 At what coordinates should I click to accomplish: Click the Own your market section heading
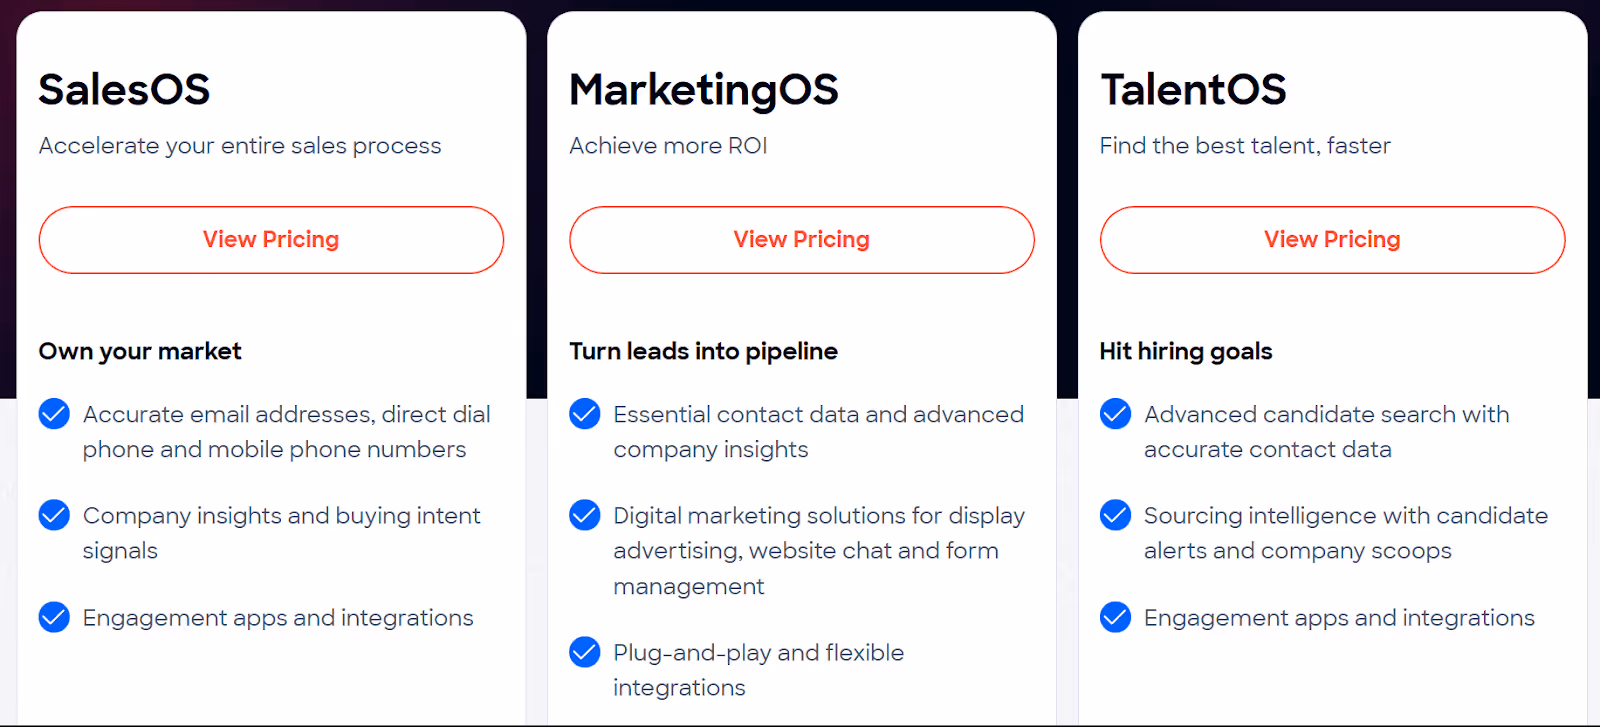click(139, 351)
